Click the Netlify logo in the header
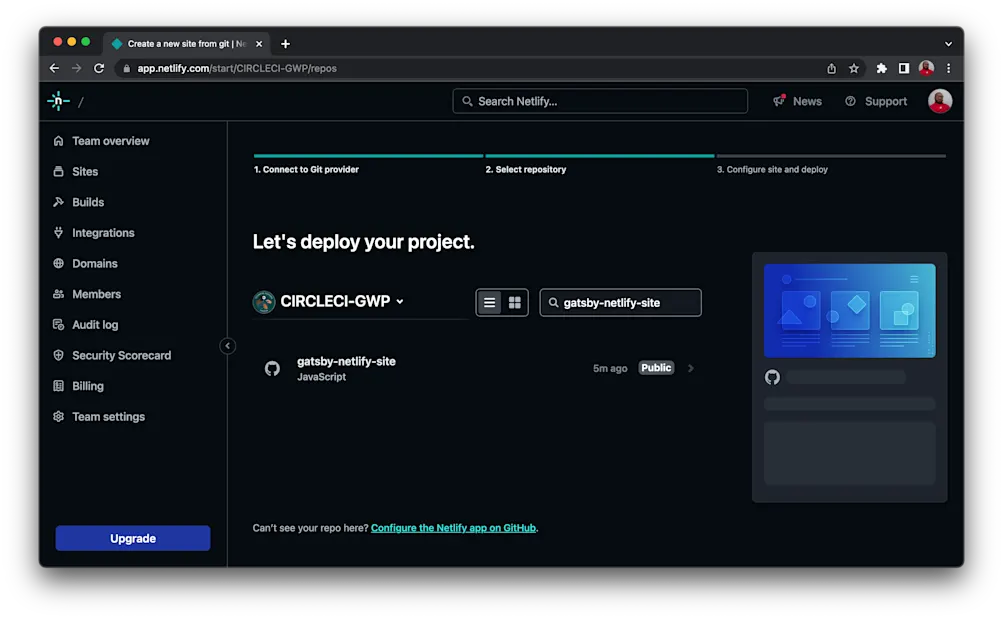This screenshot has width=1003, height=619. (x=57, y=100)
